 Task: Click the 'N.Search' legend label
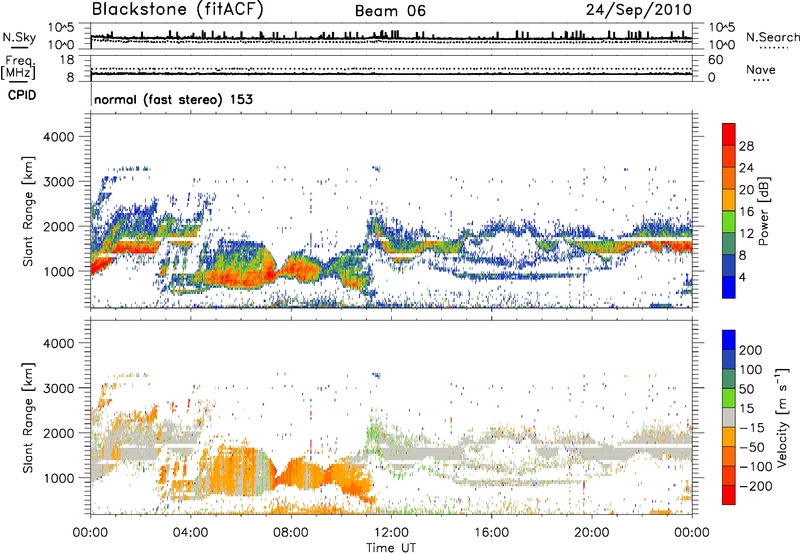point(772,37)
